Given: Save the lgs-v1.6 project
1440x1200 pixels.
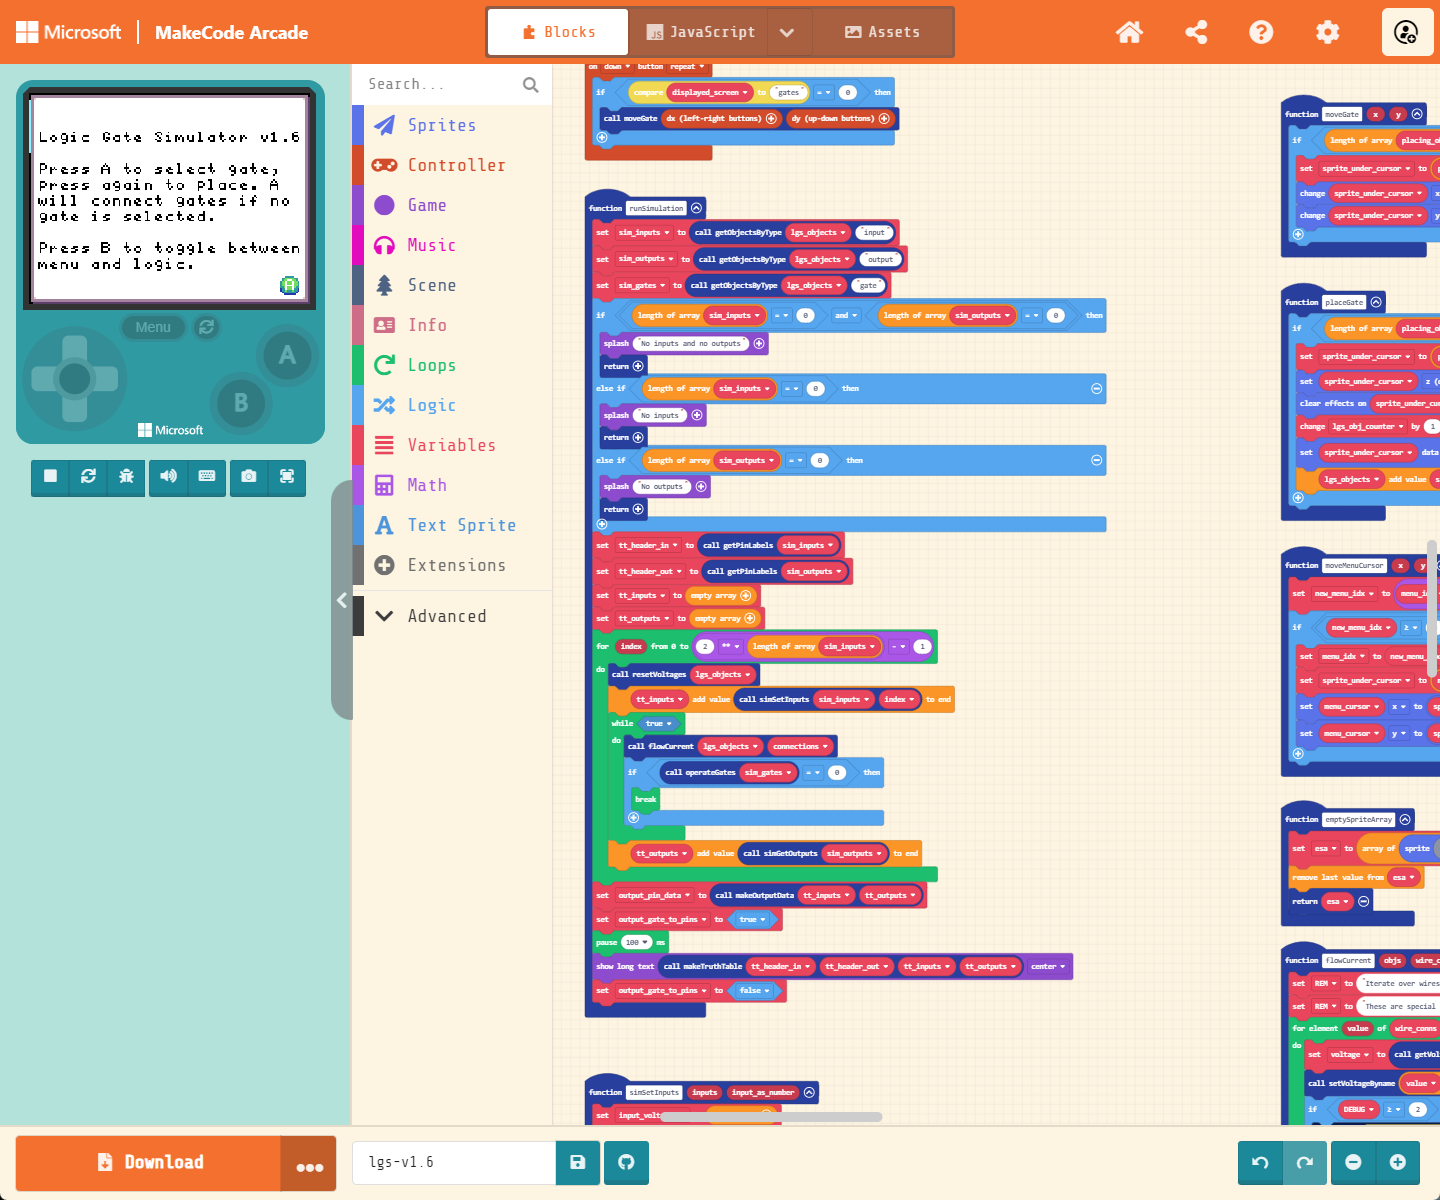Looking at the screenshot, I should (x=577, y=1162).
